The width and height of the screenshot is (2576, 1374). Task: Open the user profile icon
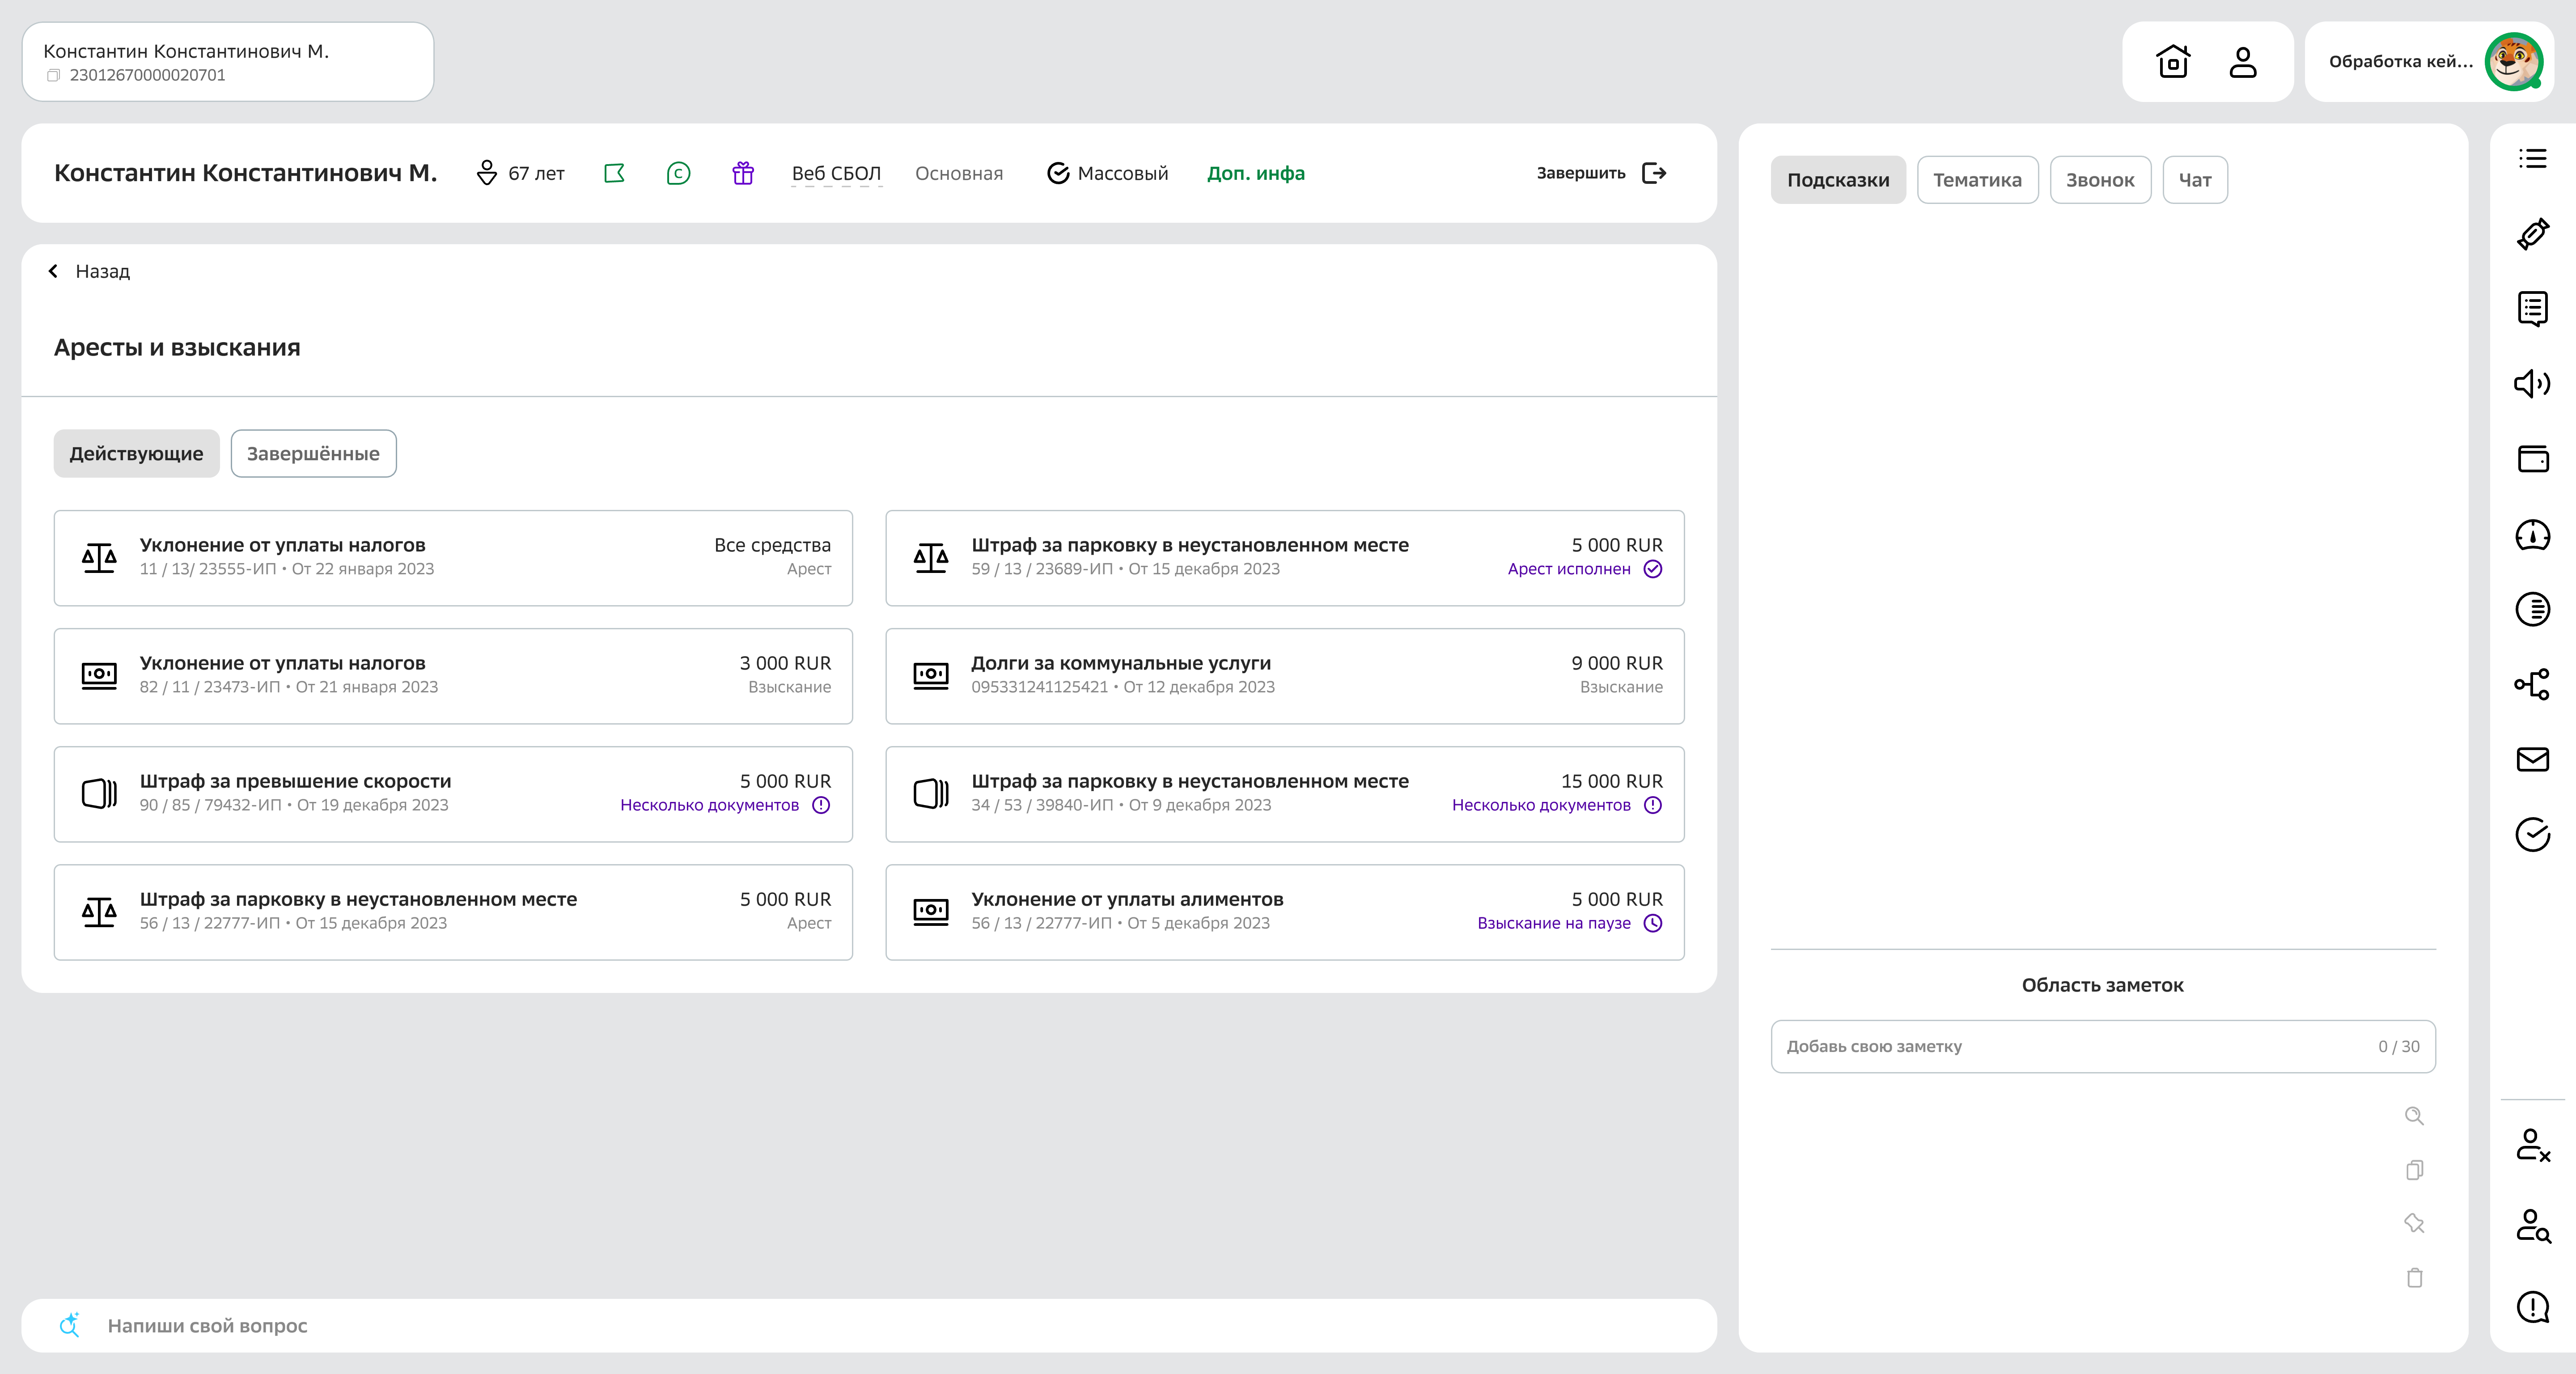(x=2243, y=62)
